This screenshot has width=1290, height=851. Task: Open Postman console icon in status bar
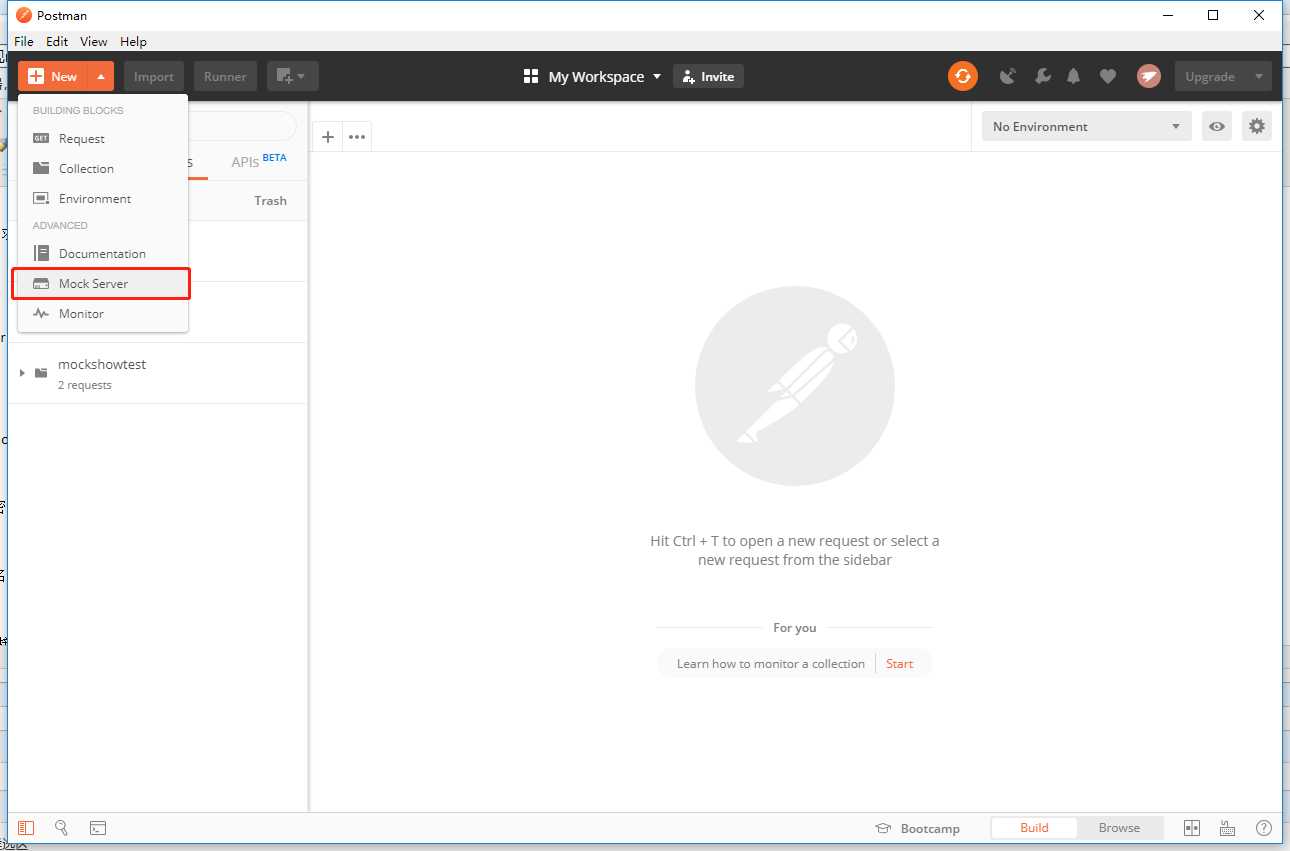point(98,828)
